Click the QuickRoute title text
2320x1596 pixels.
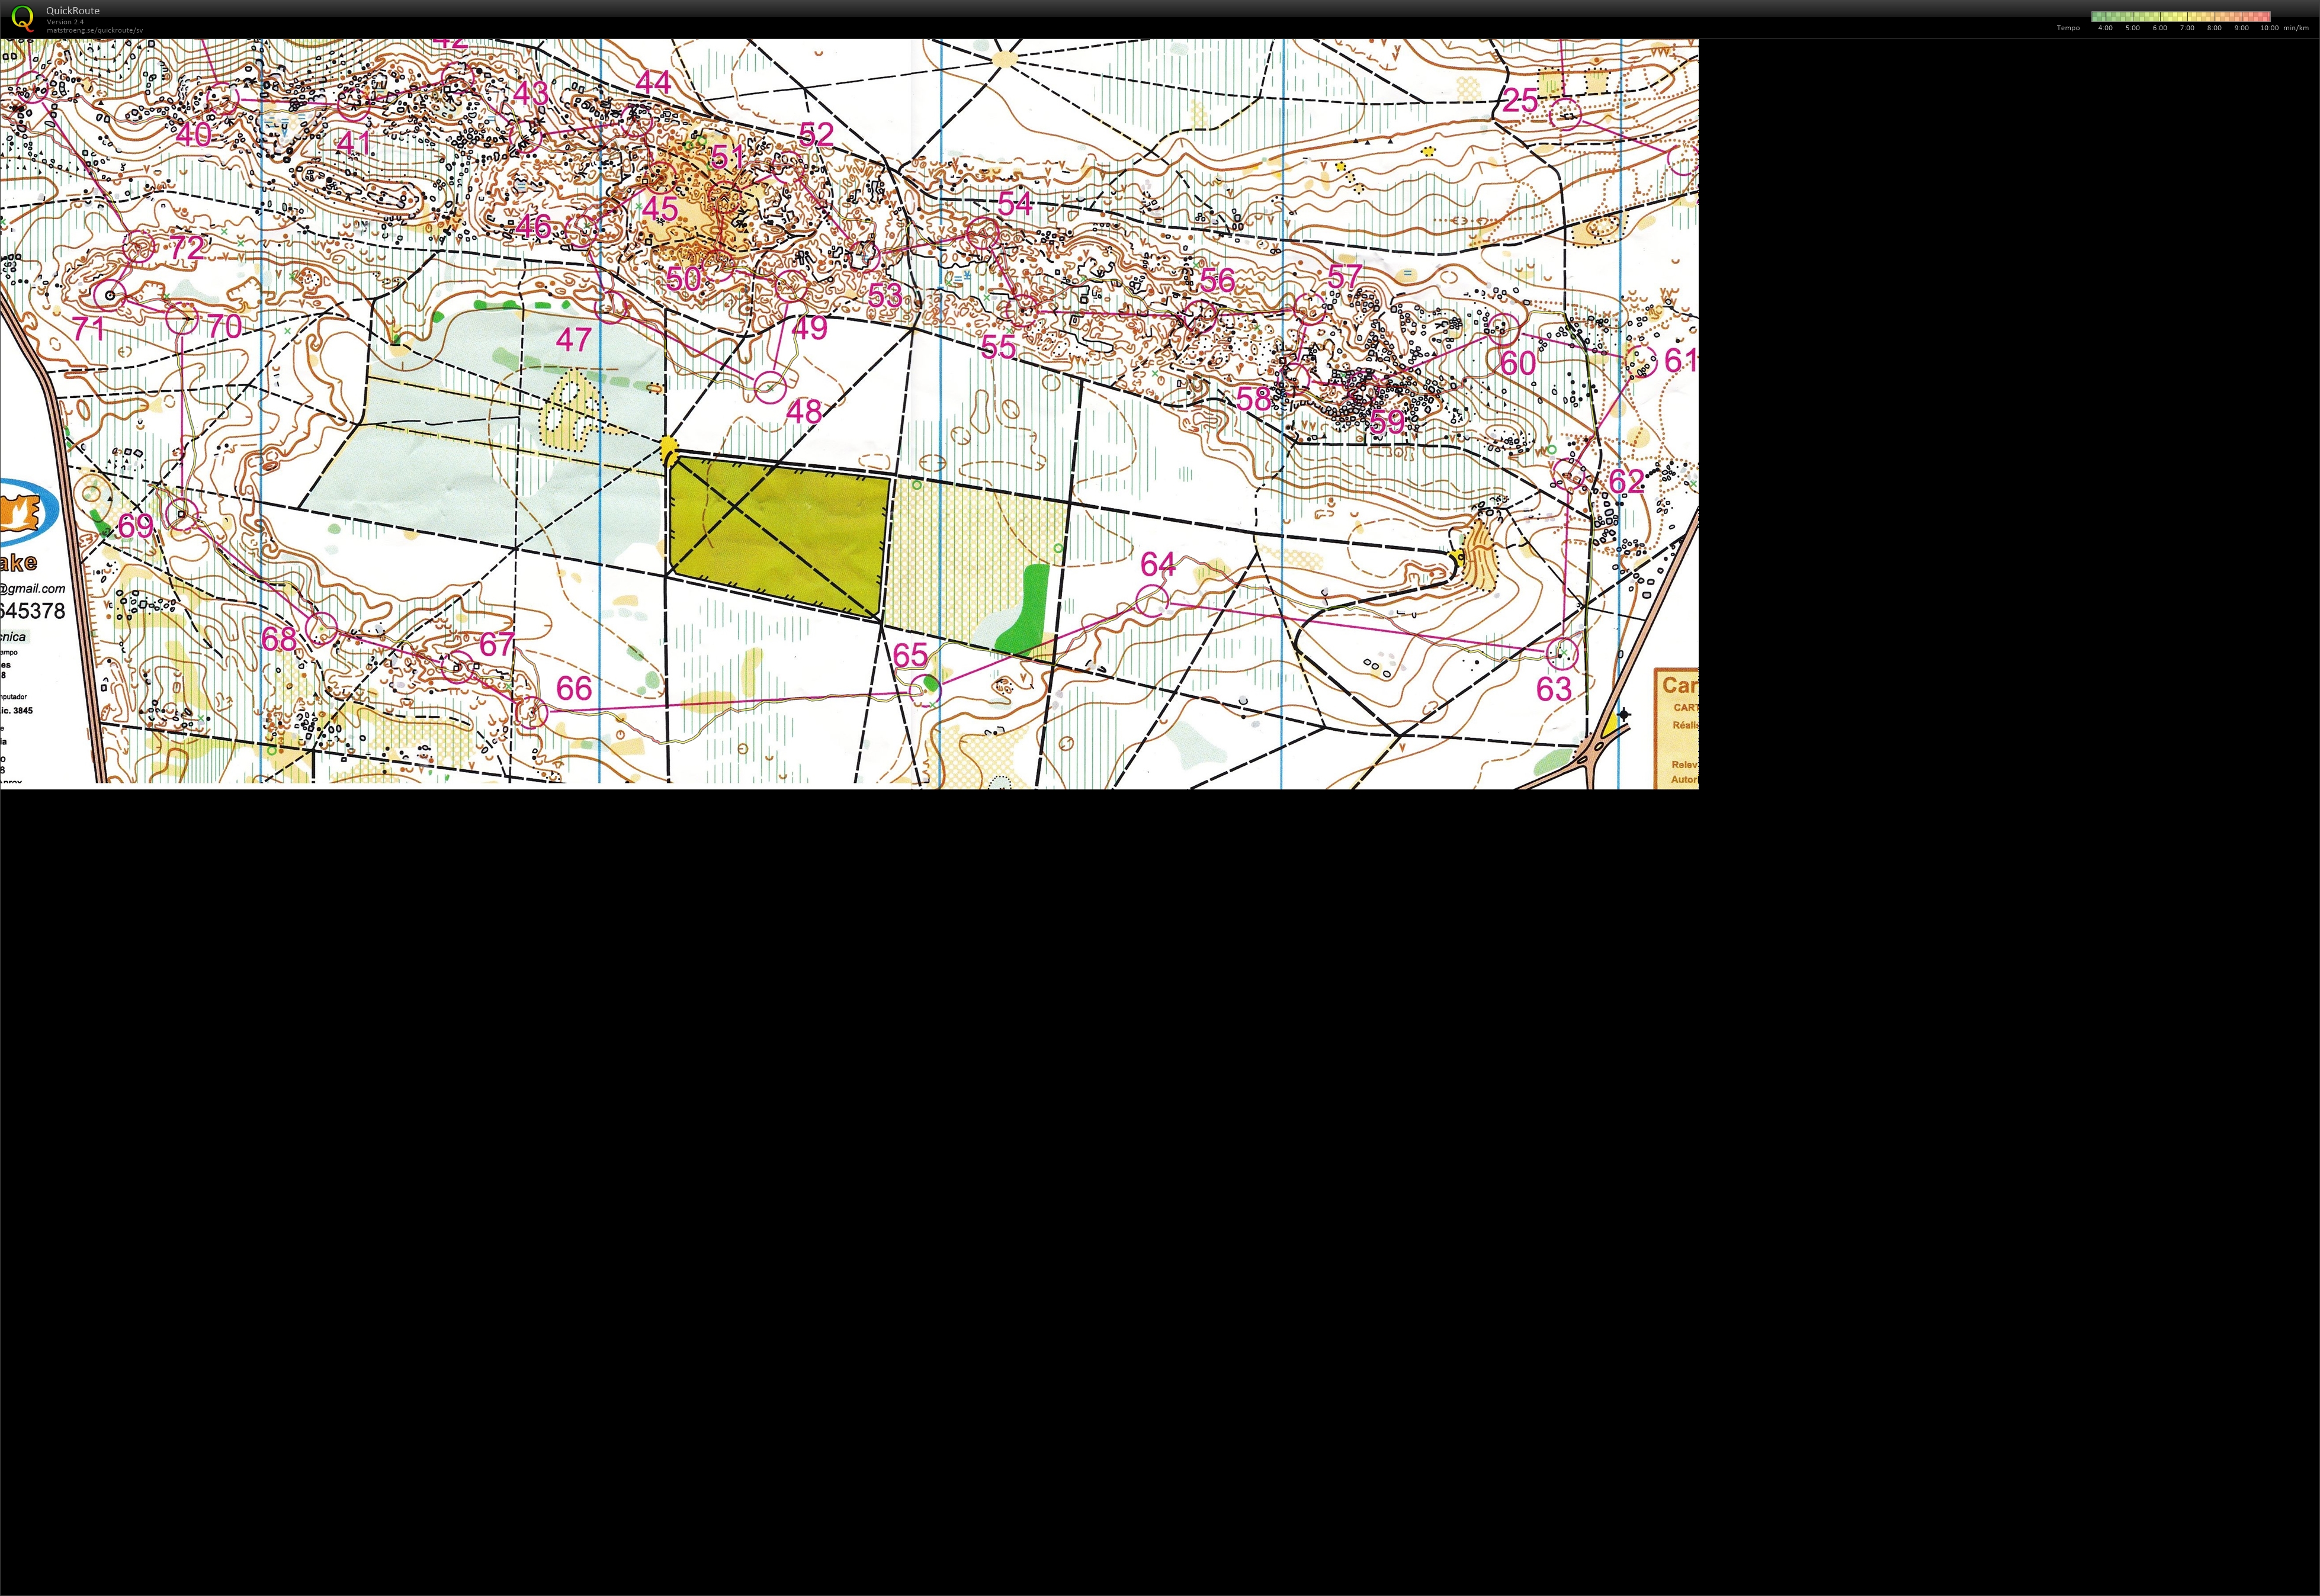point(73,11)
